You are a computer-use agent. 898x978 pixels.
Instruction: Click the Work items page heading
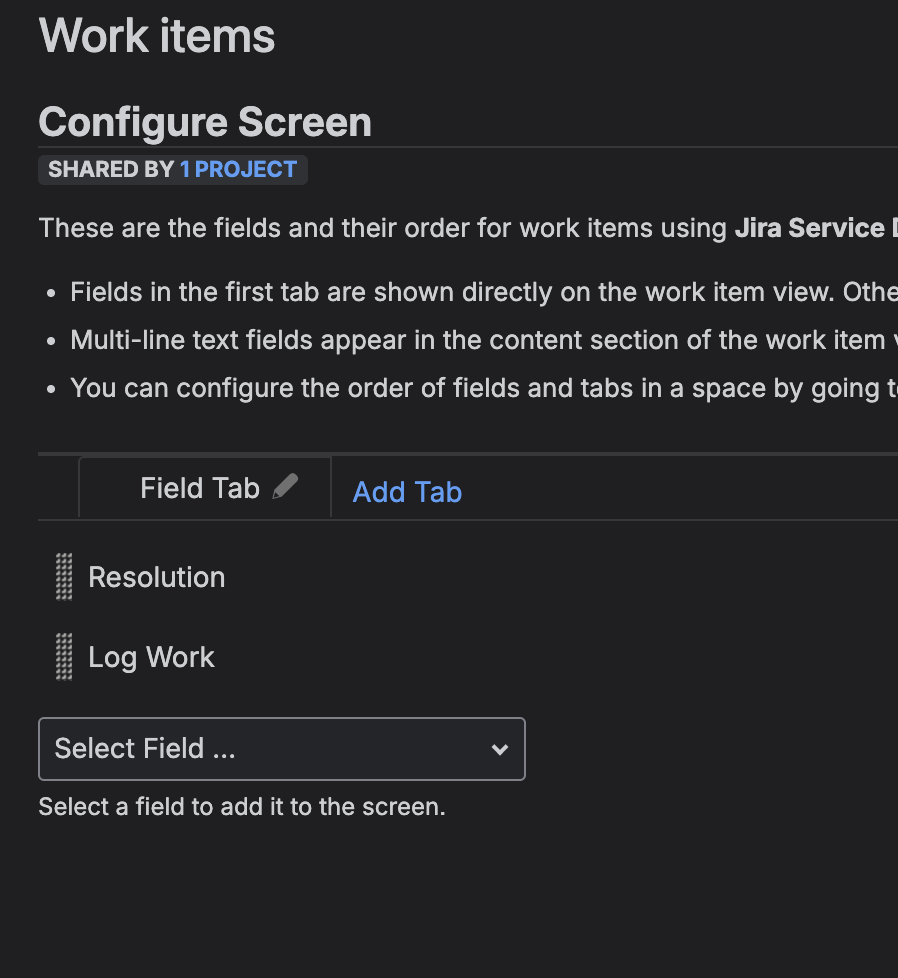click(x=156, y=36)
